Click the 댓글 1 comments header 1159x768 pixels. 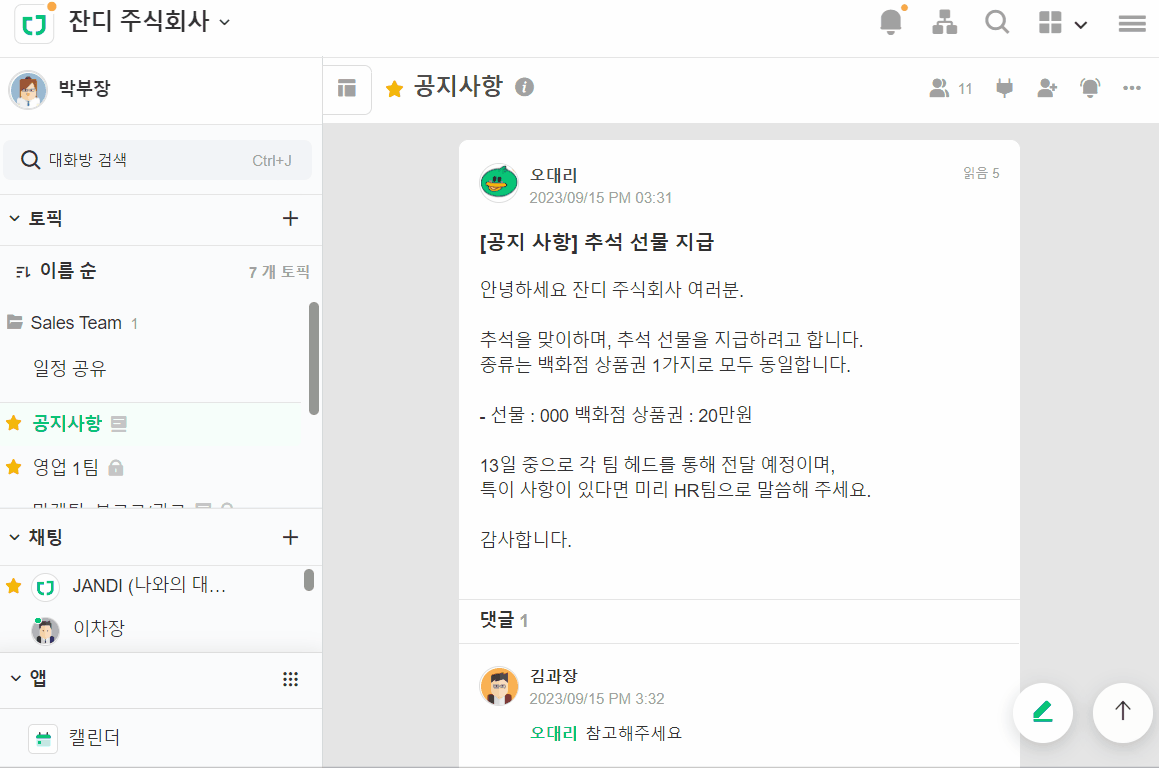504,620
